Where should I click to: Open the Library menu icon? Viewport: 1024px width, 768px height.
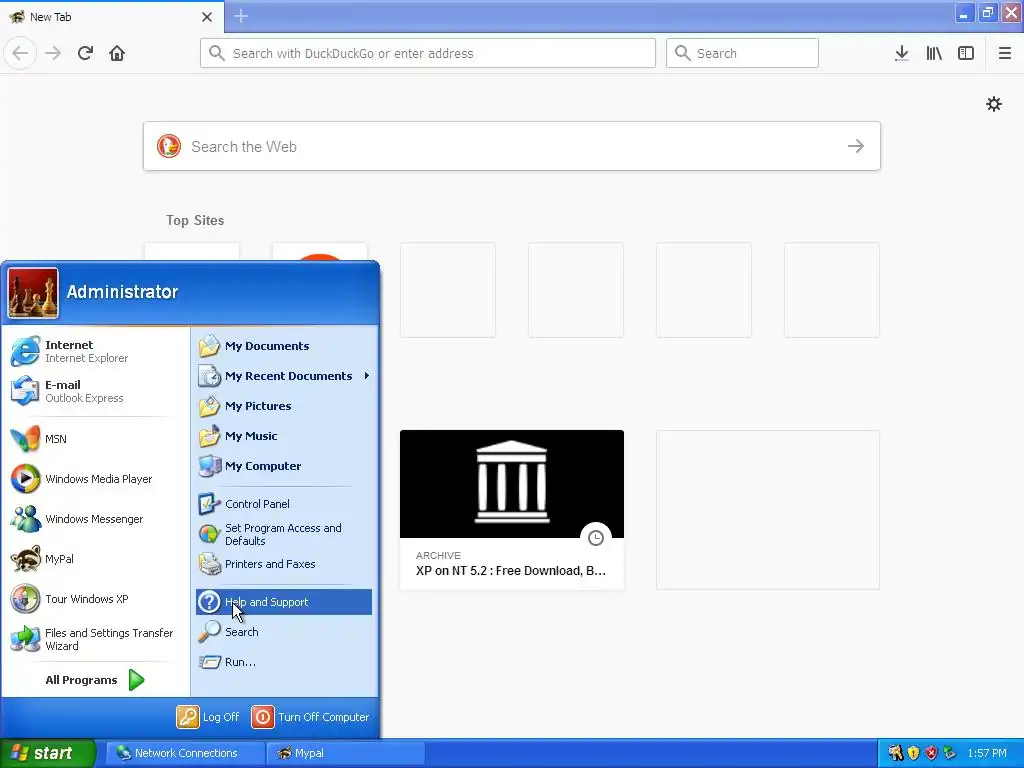(934, 53)
